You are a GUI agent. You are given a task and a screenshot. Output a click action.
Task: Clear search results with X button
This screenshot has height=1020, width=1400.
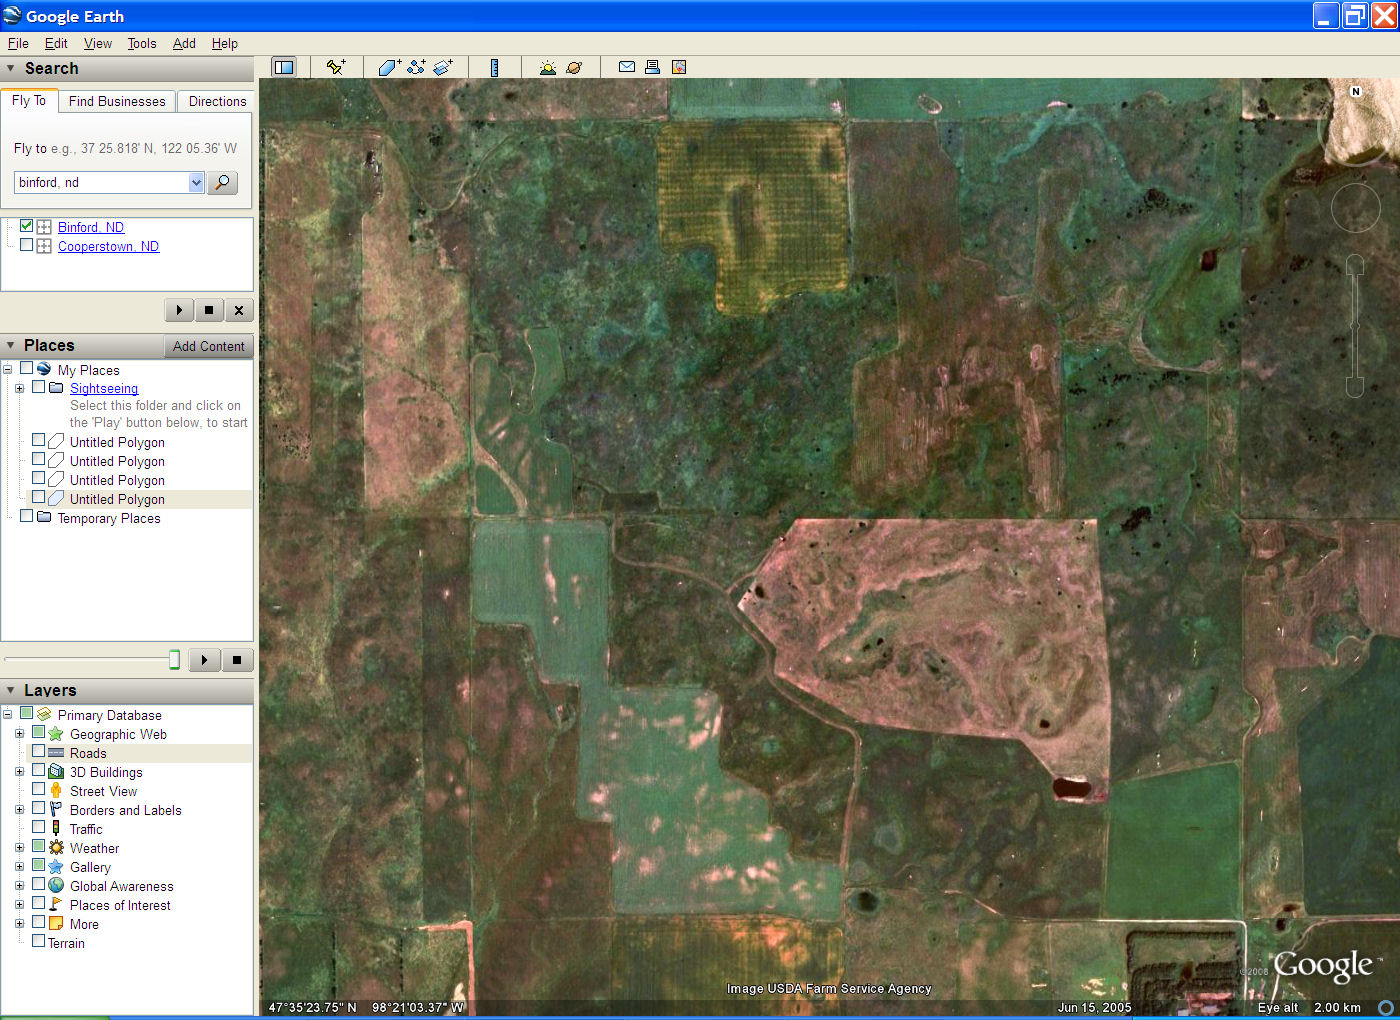[x=239, y=310]
